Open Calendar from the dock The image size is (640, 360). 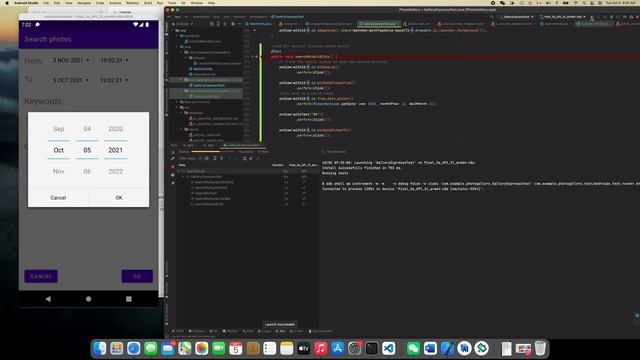coord(236,348)
